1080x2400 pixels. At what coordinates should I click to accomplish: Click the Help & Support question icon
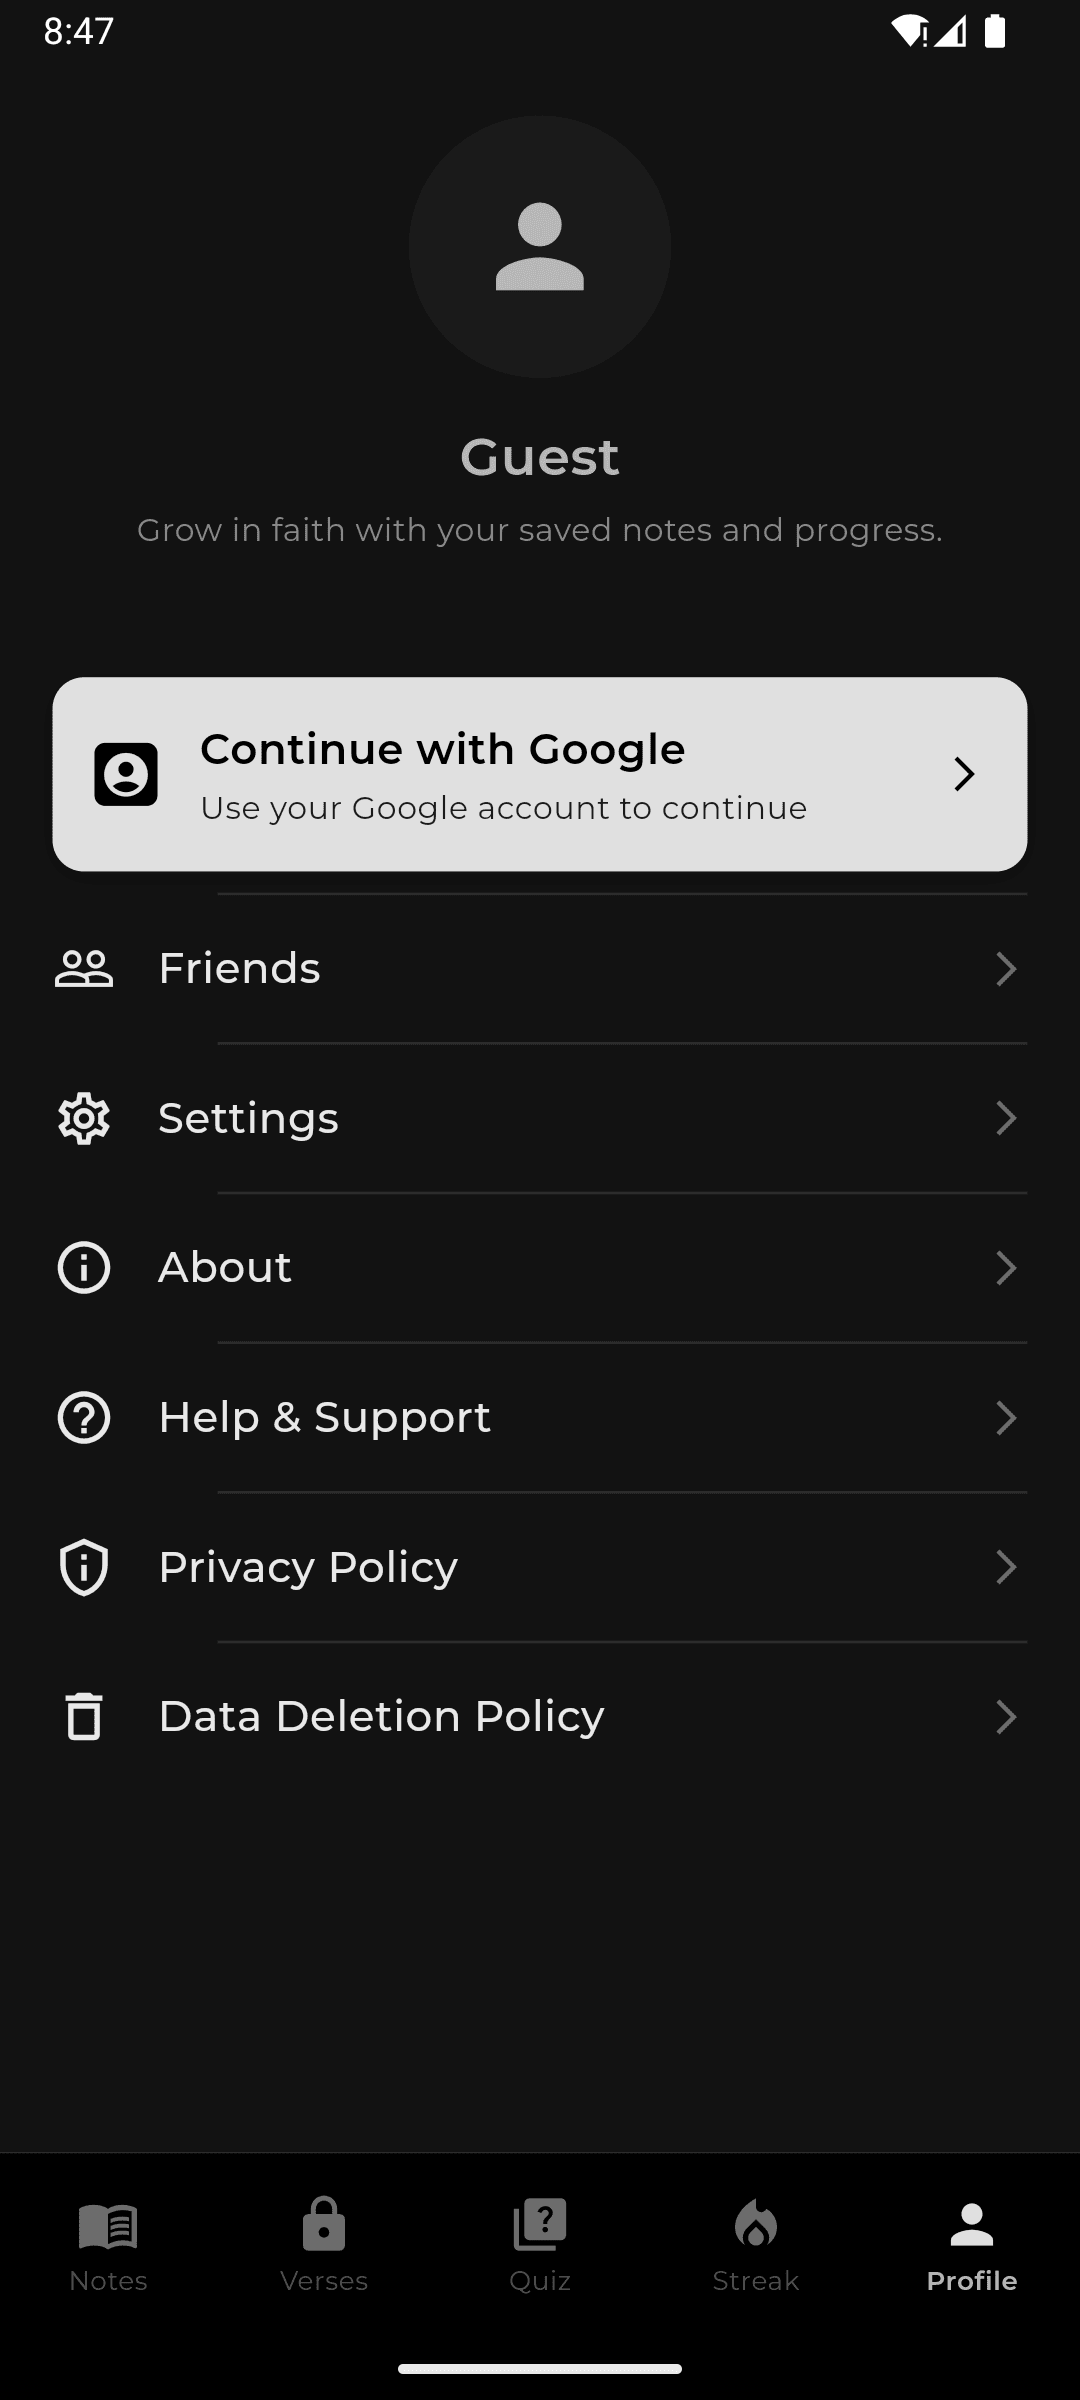tap(84, 1417)
